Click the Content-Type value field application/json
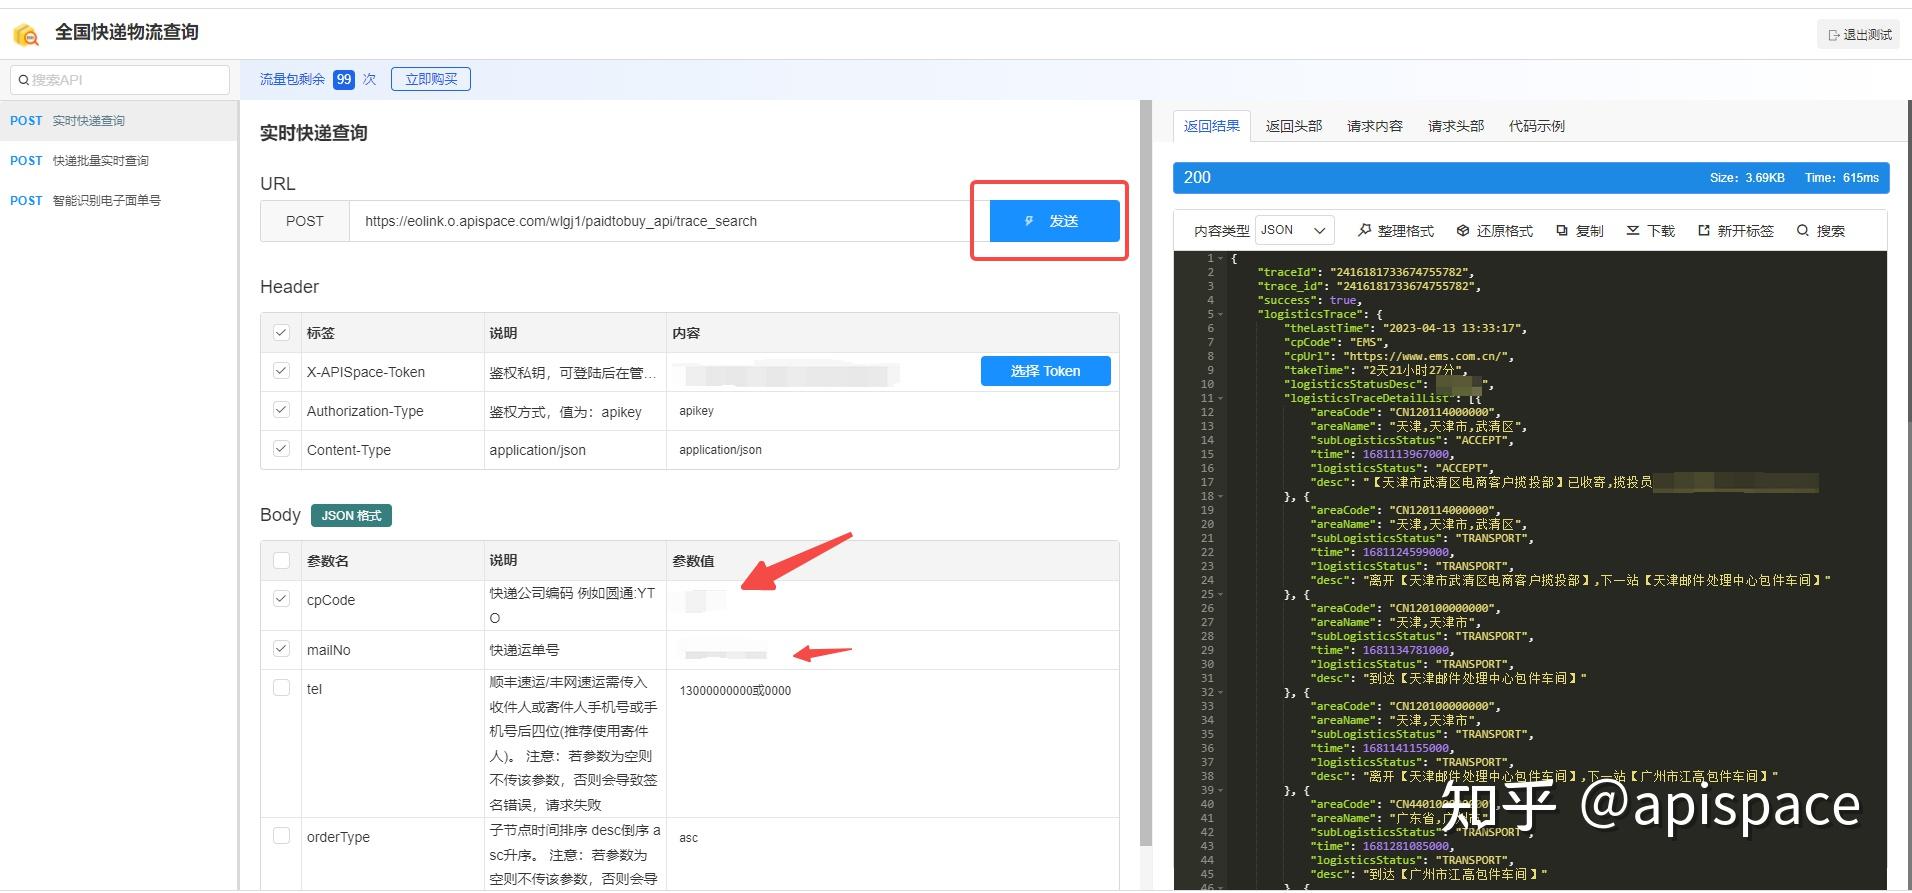1912x893 pixels. click(x=892, y=450)
